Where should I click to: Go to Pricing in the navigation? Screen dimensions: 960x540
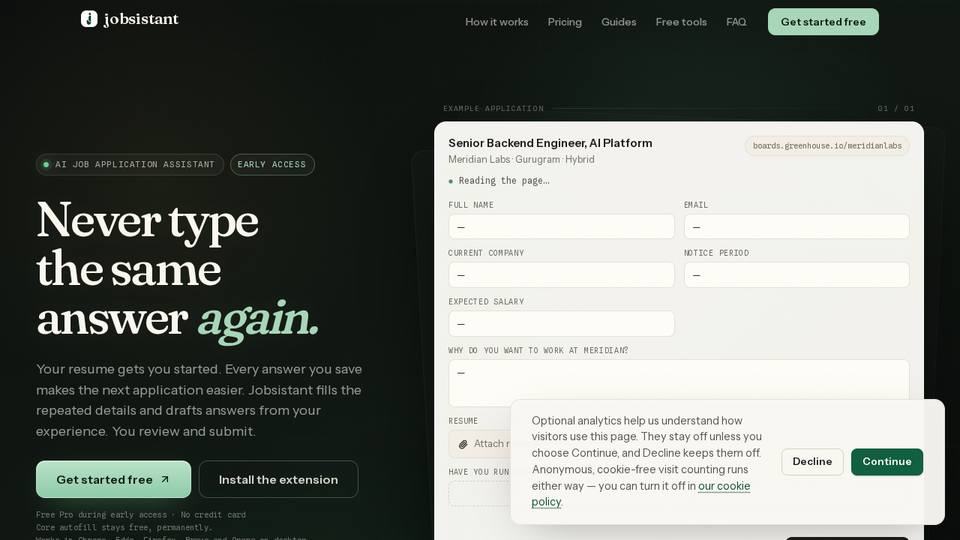pyautogui.click(x=564, y=22)
